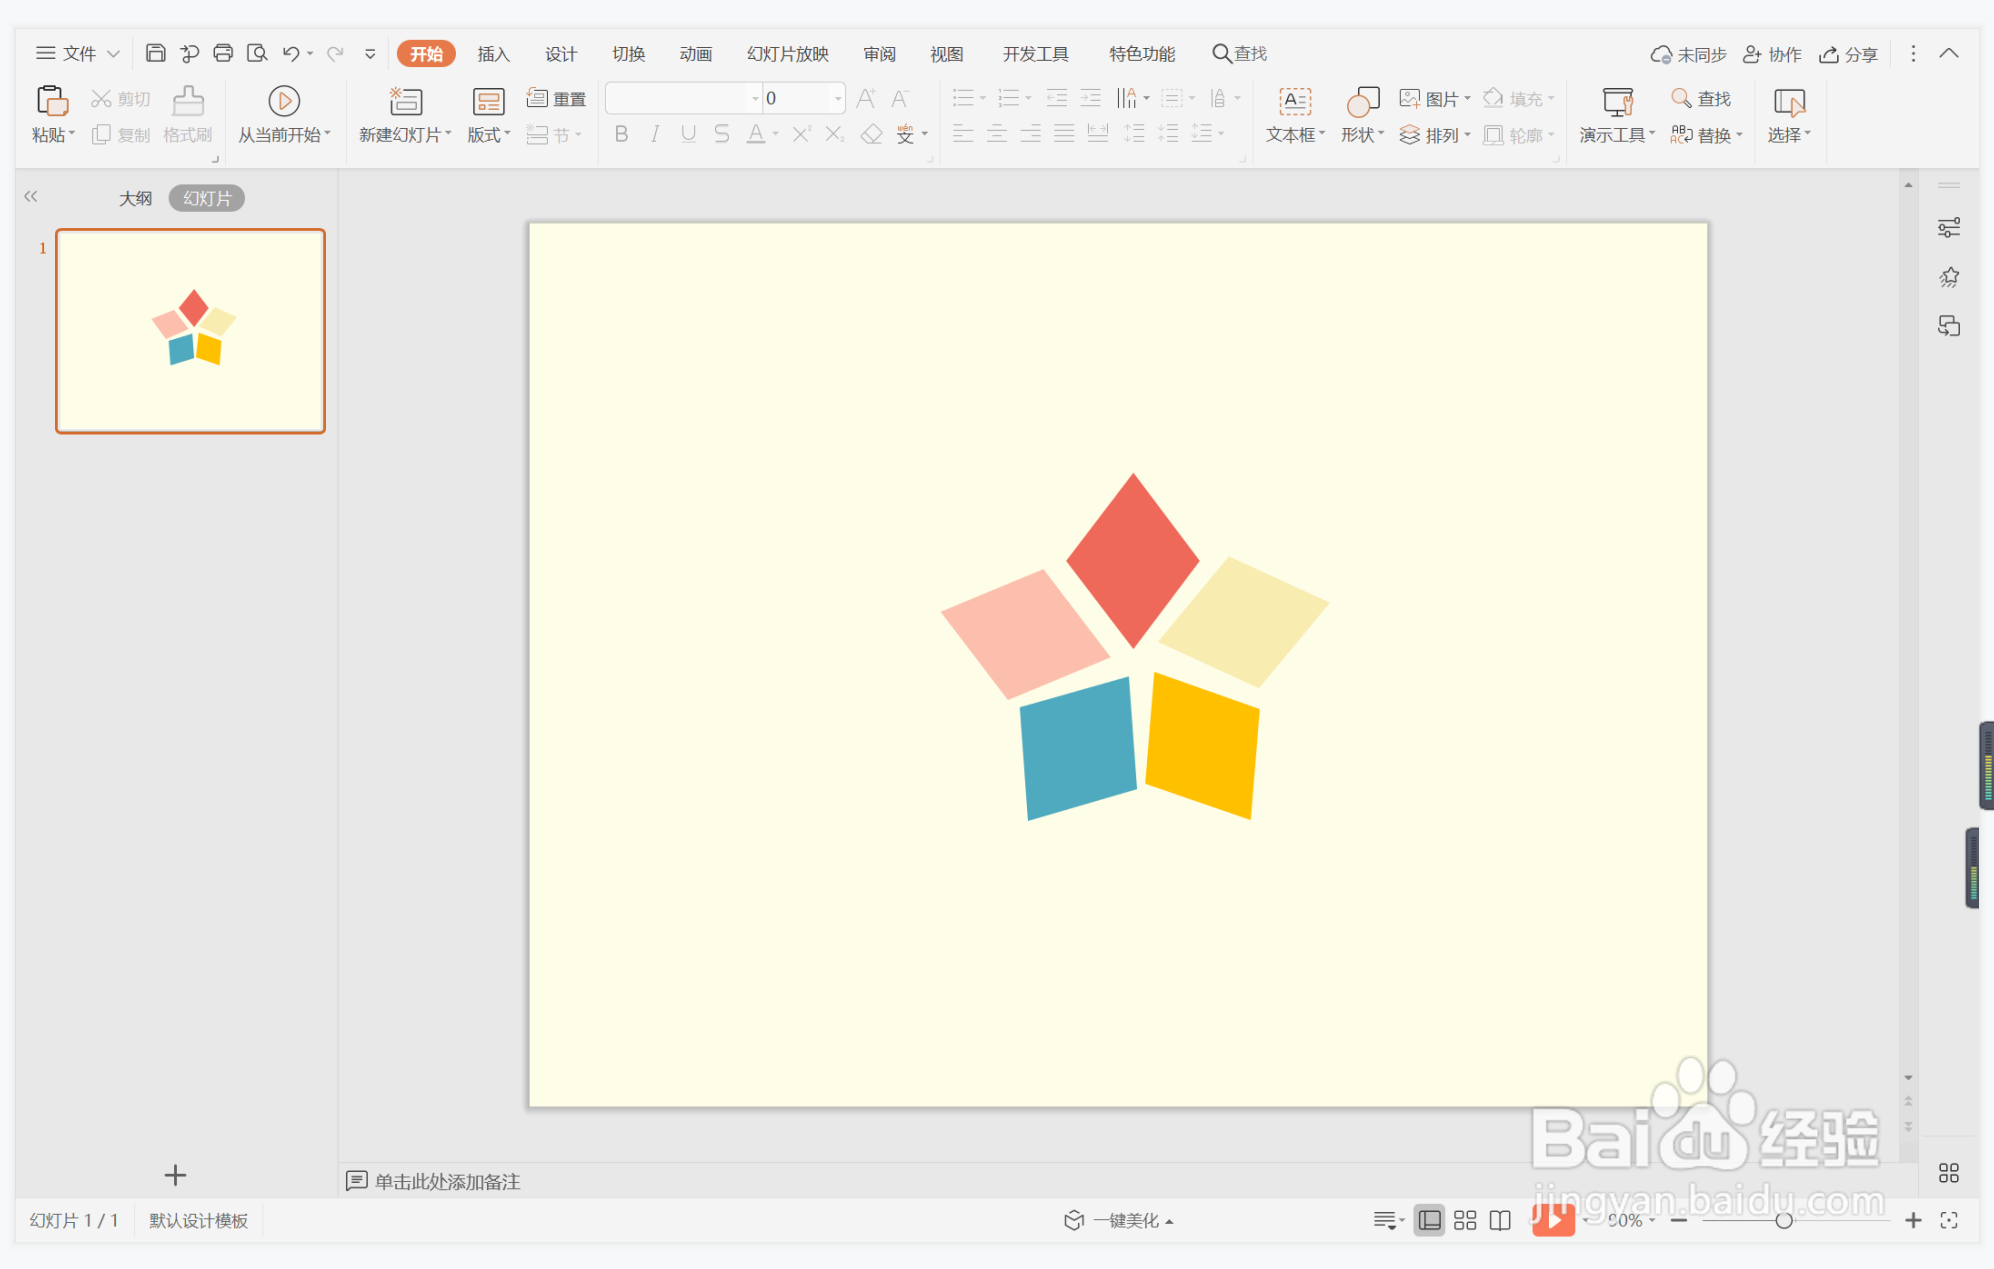This screenshot has height=1269, width=1994.
Task: Click the Print icon in quick access toolbar
Action: pos(223,53)
